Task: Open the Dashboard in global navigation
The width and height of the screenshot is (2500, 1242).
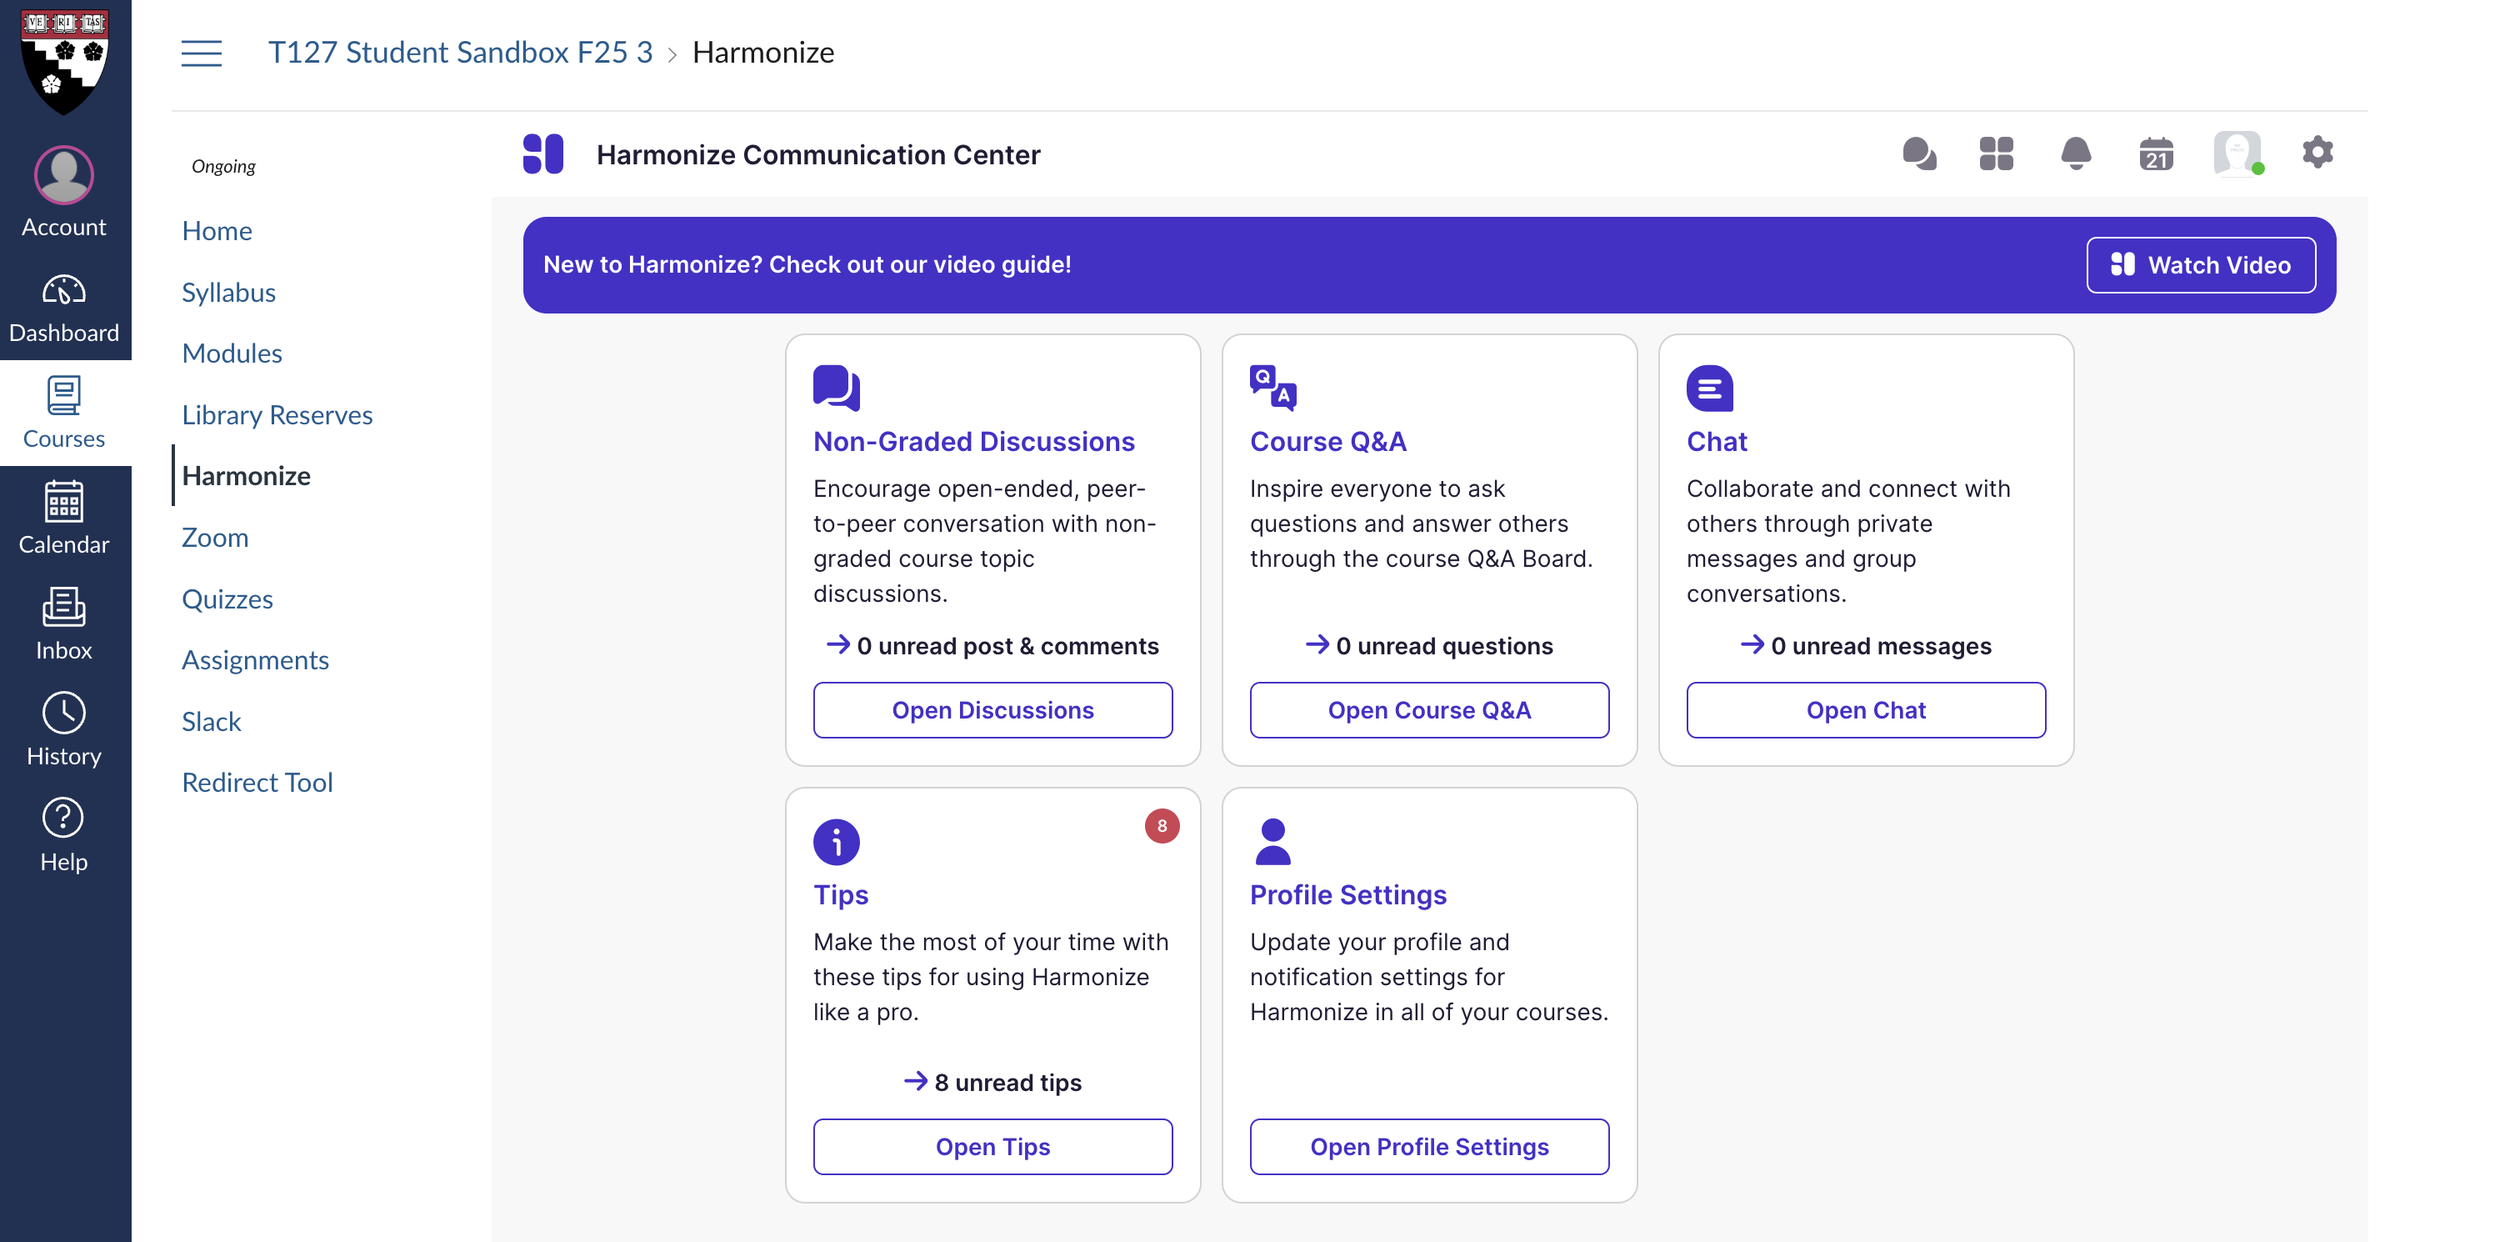Action: click(64, 307)
